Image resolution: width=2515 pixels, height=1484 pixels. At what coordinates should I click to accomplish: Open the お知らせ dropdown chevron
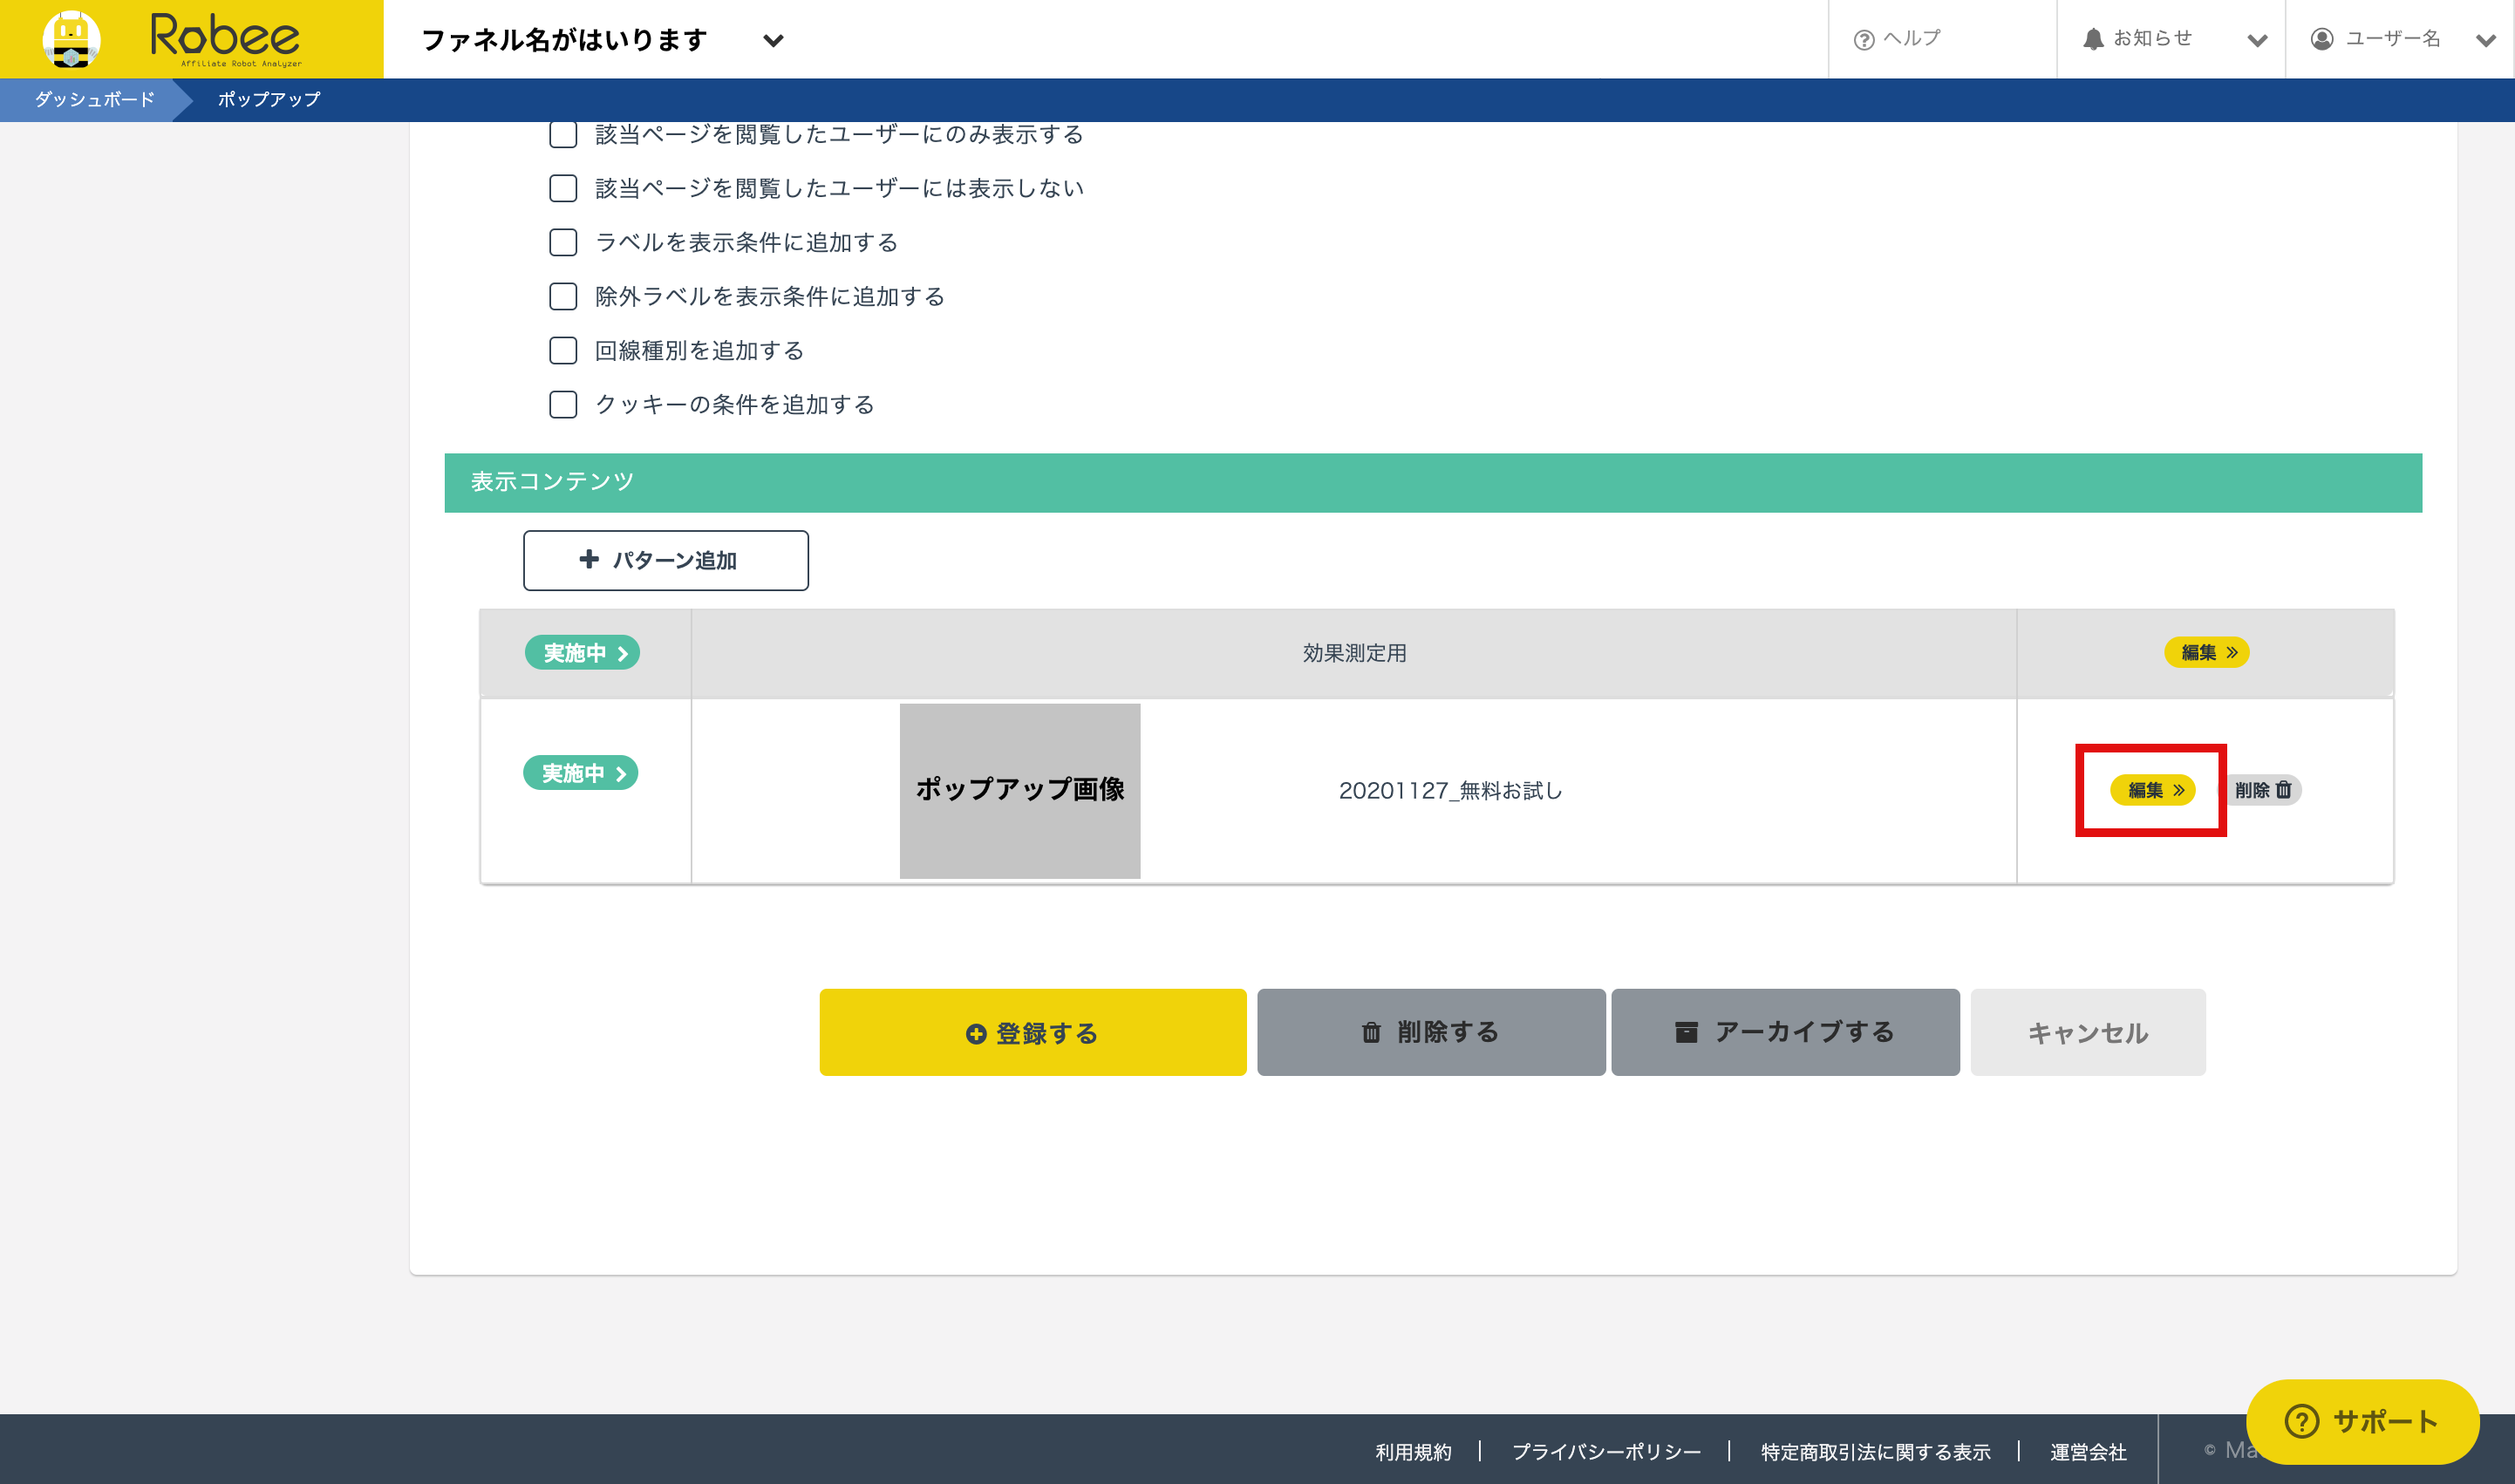2257,41
